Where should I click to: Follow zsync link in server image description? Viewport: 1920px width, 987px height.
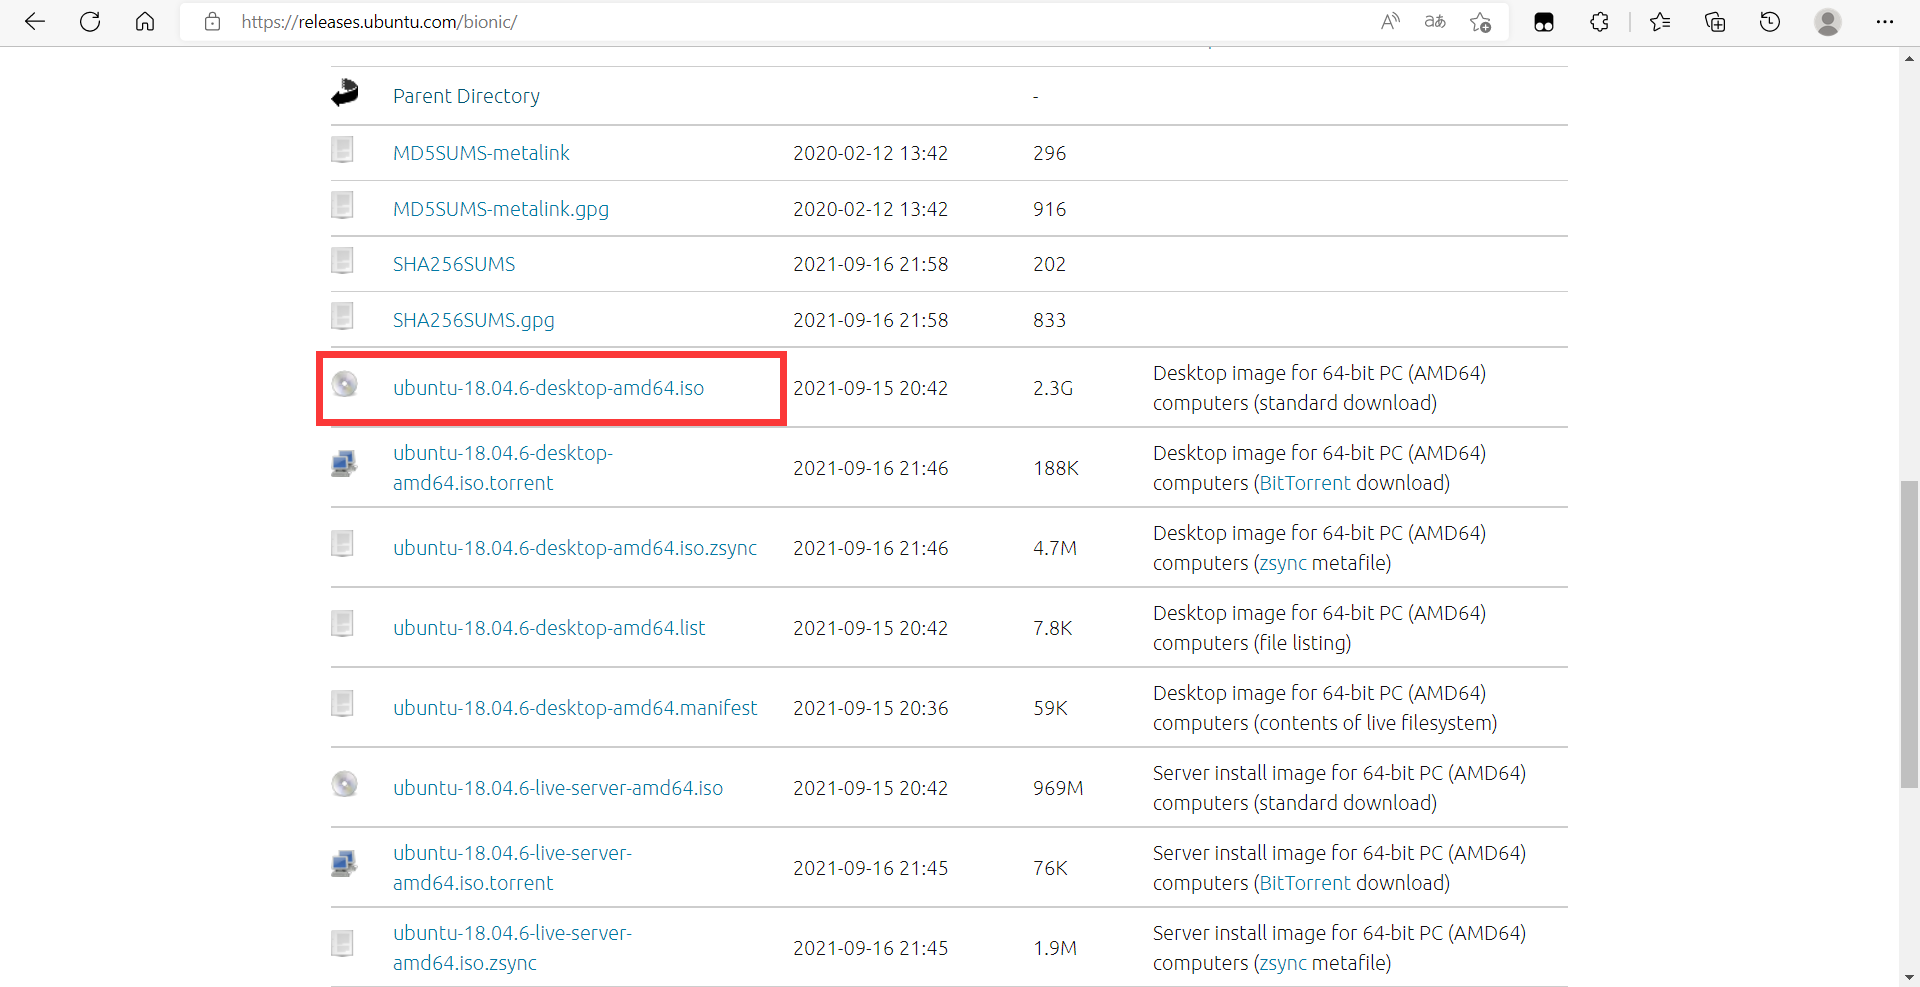[x=1283, y=963]
